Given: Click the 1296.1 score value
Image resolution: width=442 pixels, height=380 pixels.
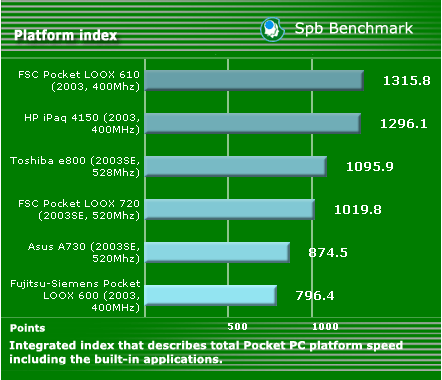Looking at the screenshot, I should pyautogui.click(x=404, y=124).
